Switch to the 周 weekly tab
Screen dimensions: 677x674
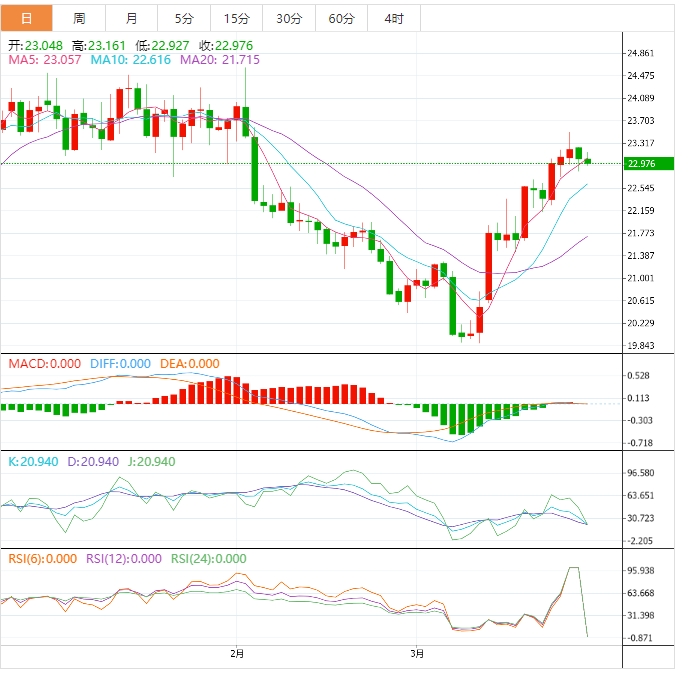tap(79, 18)
